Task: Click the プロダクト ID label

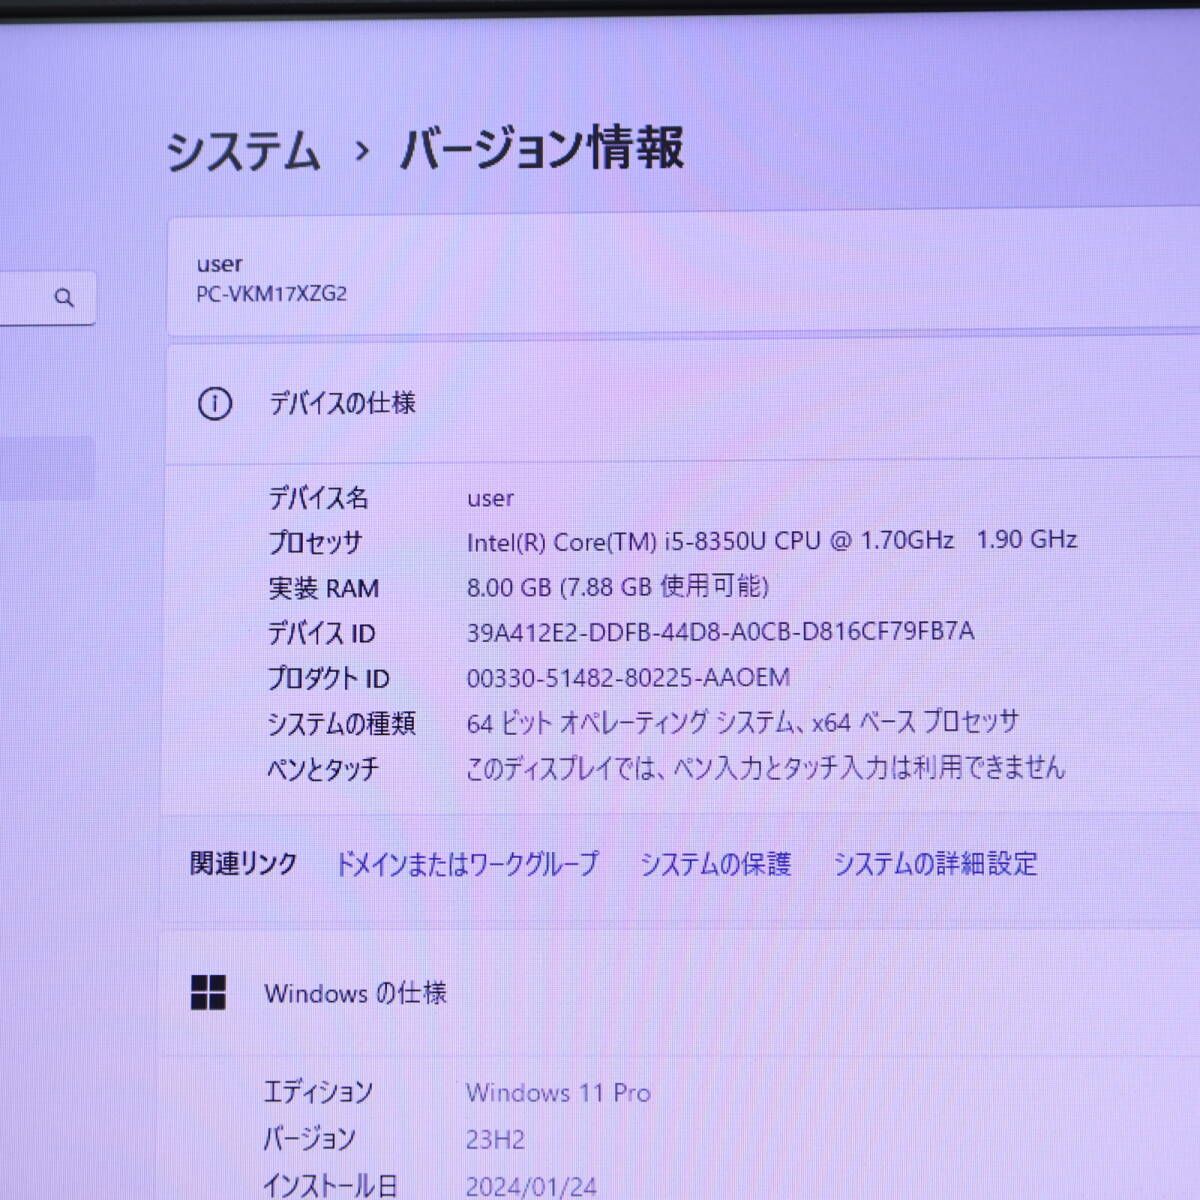Action: (x=328, y=679)
